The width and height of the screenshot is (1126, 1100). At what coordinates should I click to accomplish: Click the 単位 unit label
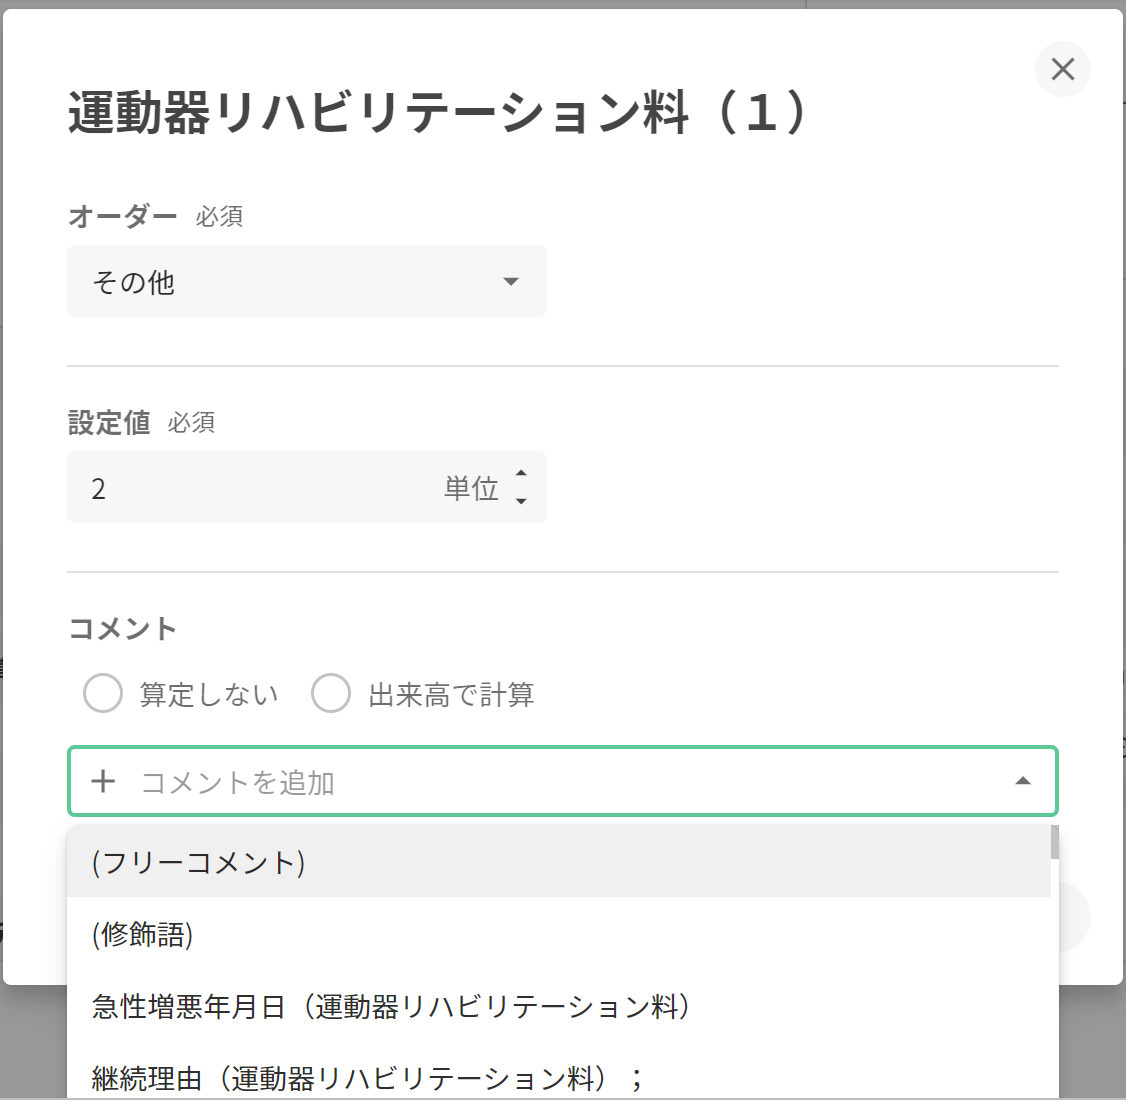coord(471,488)
